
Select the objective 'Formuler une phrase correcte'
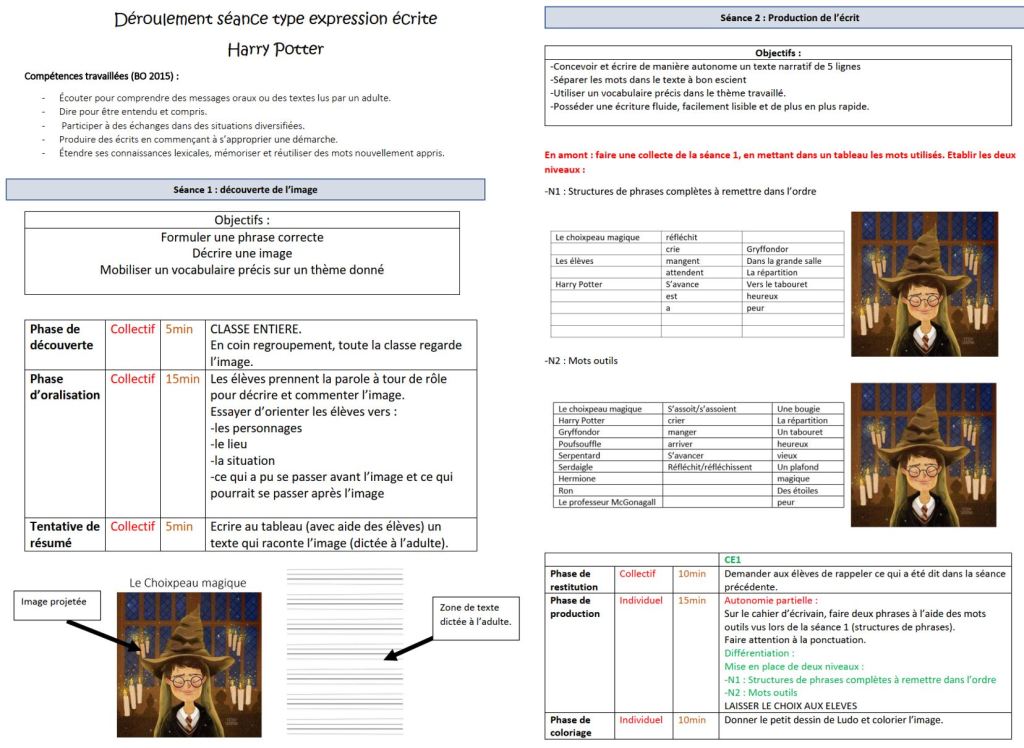pos(242,237)
